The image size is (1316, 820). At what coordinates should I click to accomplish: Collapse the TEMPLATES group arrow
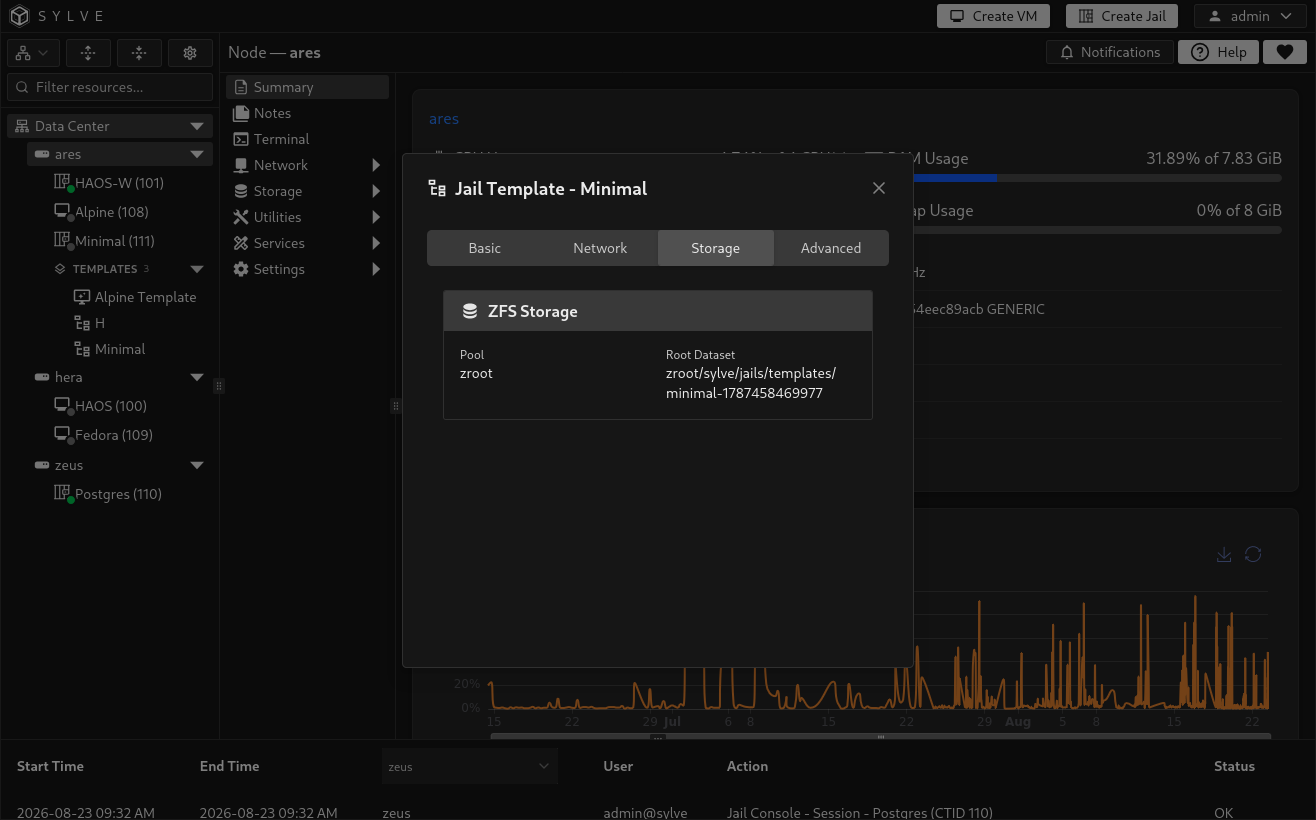pos(197,269)
